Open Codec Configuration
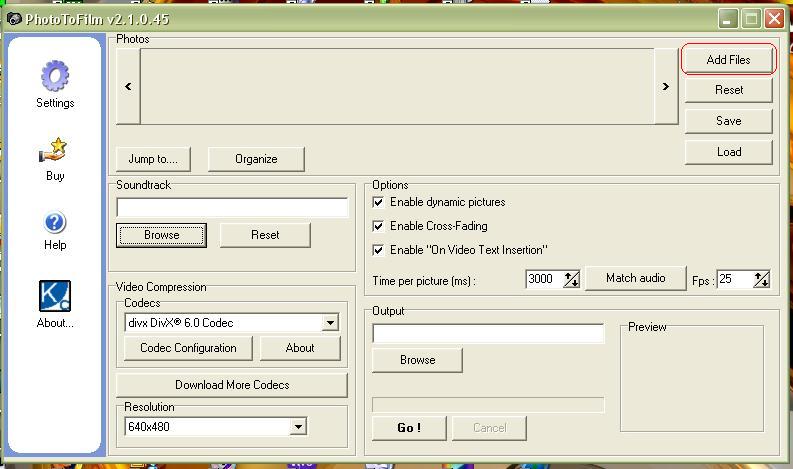Viewport: 793px width, 469px height. [188, 348]
